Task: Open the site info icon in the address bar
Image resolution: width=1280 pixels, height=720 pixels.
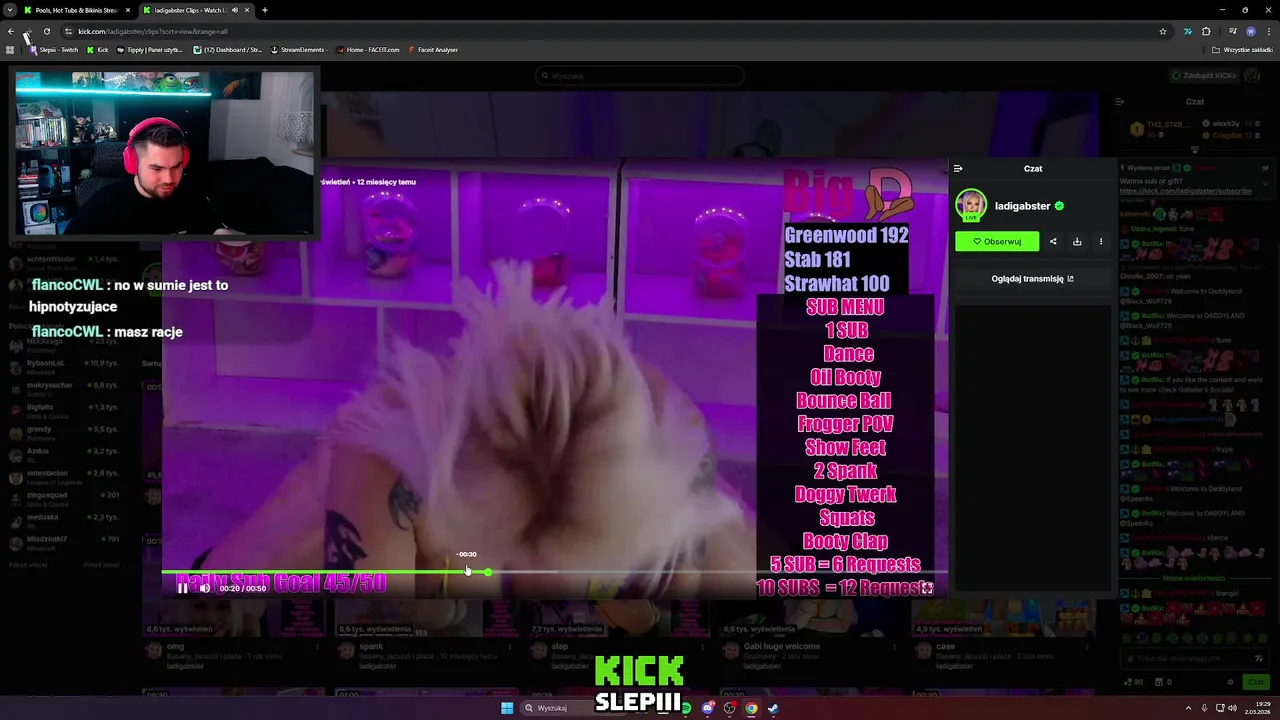Action: pos(68,31)
